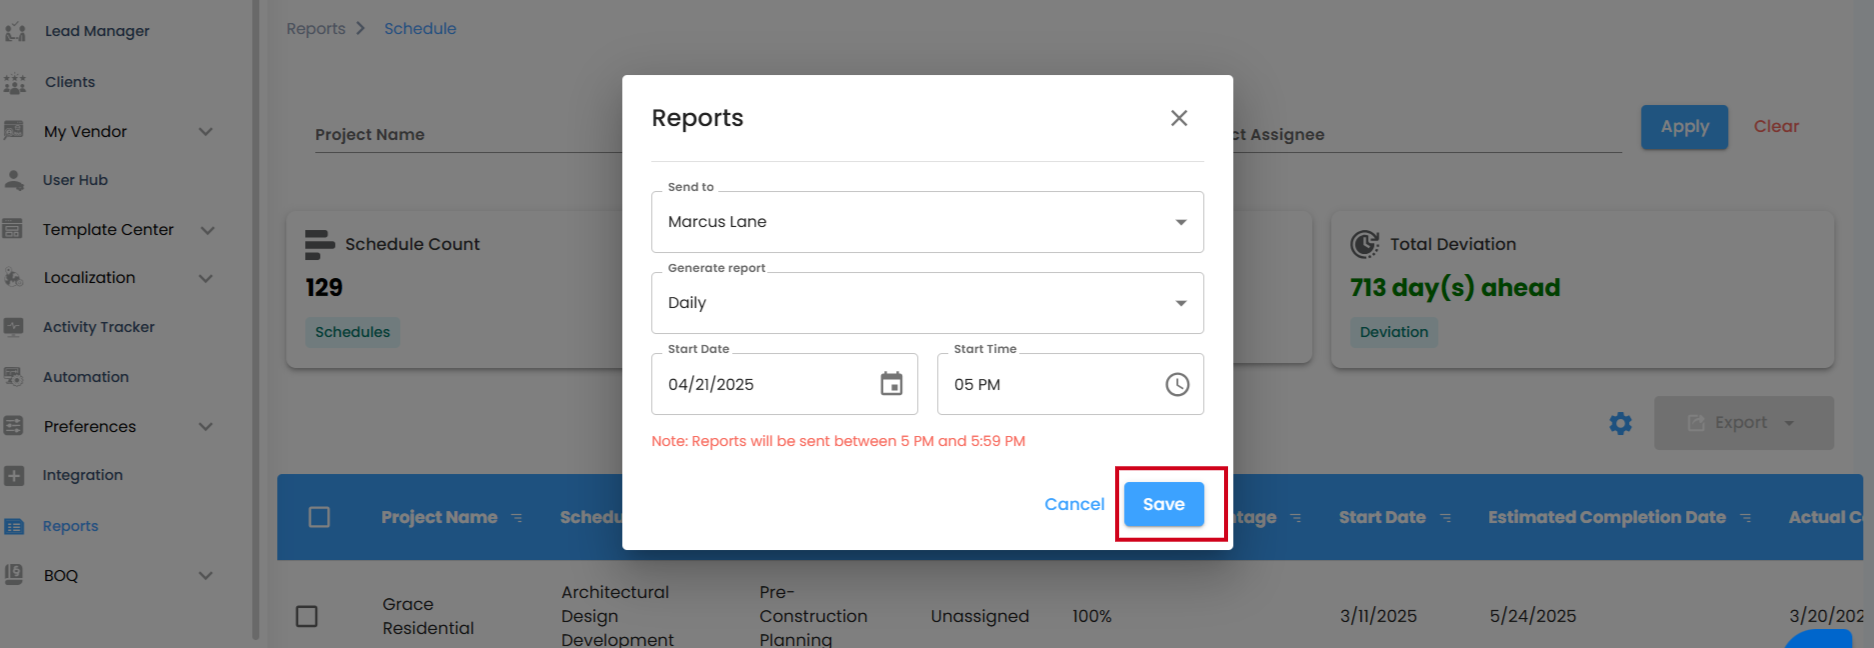
Task: Click the Start Time field 05 PM
Action: pyautogui.click(x=1070, y=384)
